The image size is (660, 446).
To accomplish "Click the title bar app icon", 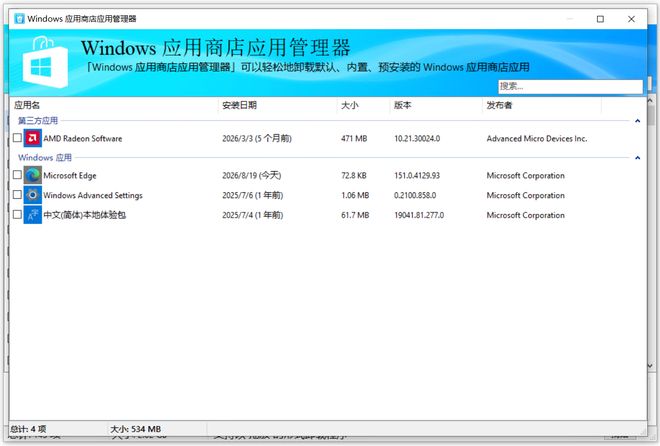I will pos(19,19).
